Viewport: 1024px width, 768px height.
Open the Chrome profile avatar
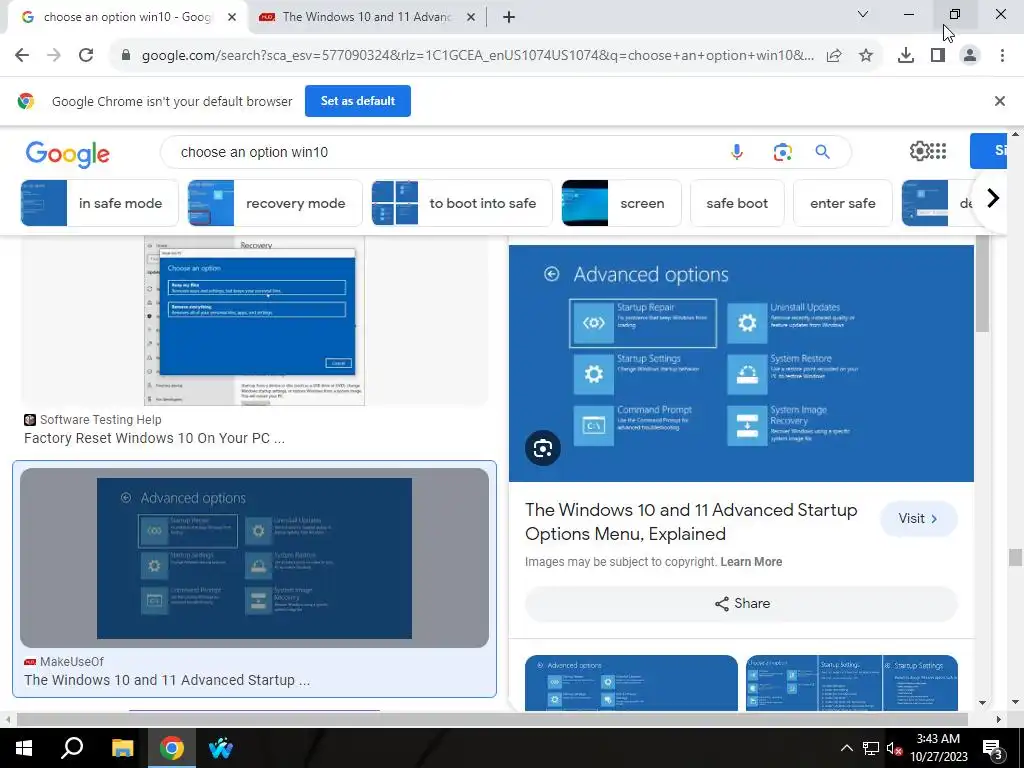pos(970,56)
